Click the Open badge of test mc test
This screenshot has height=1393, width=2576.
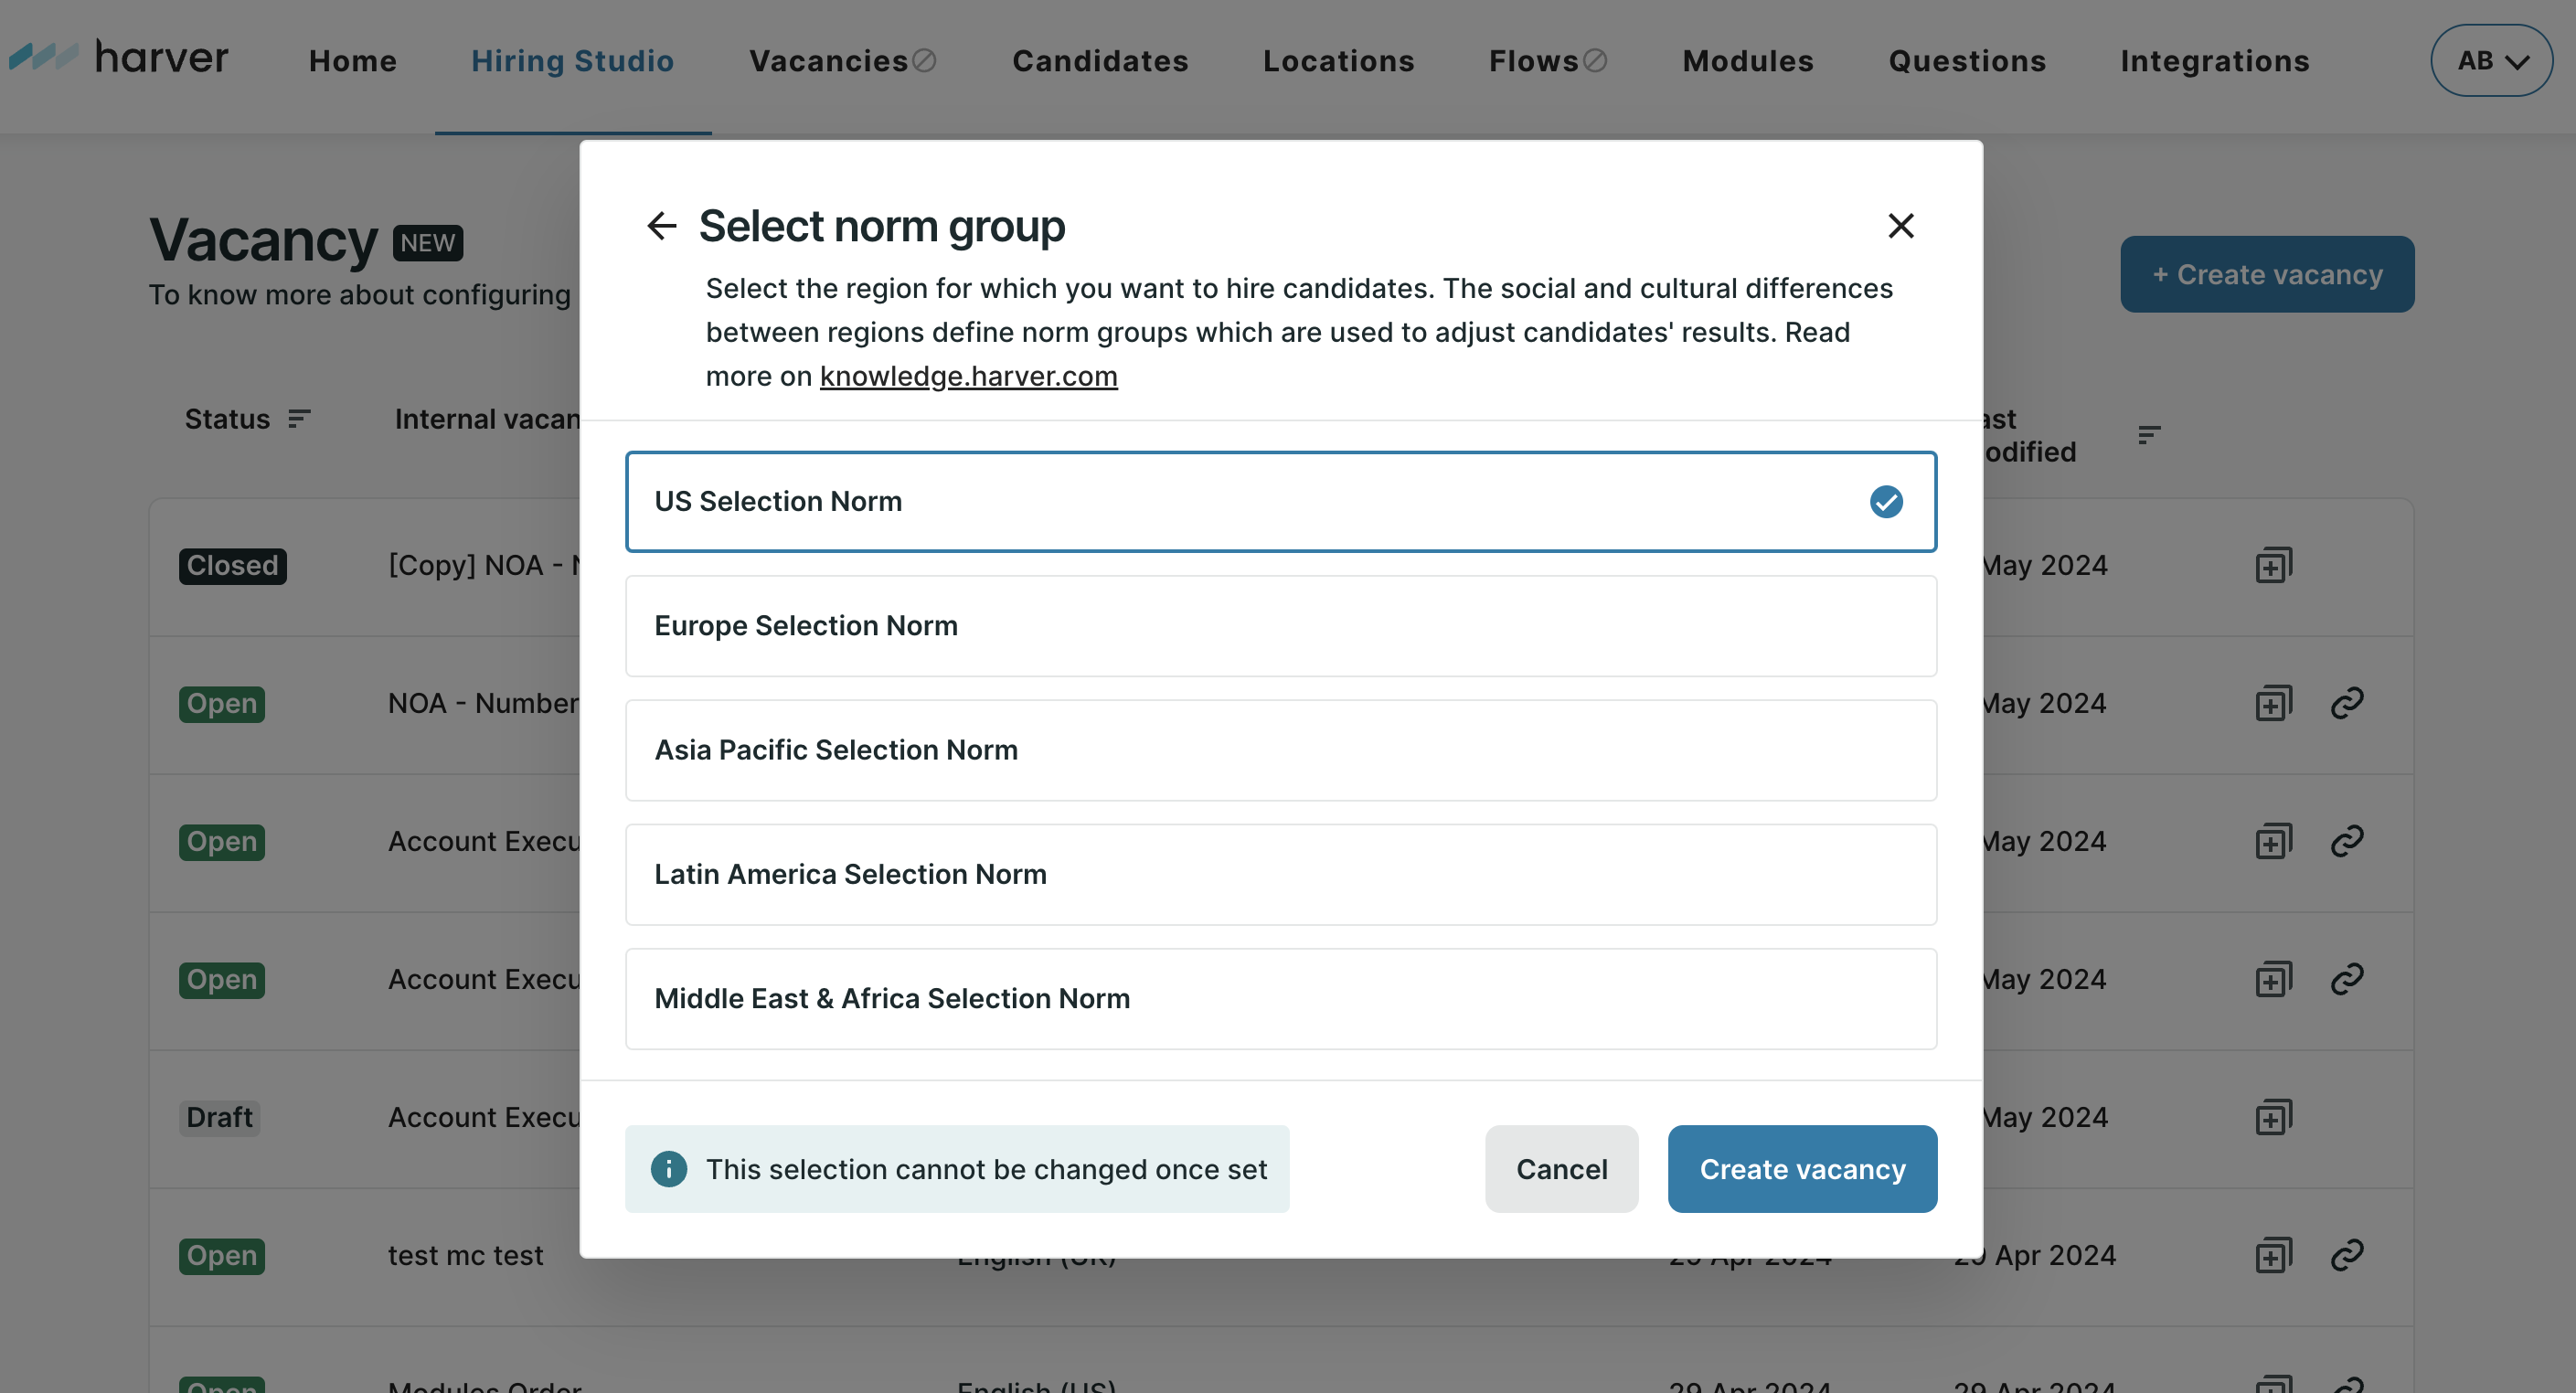point(222,1256)
